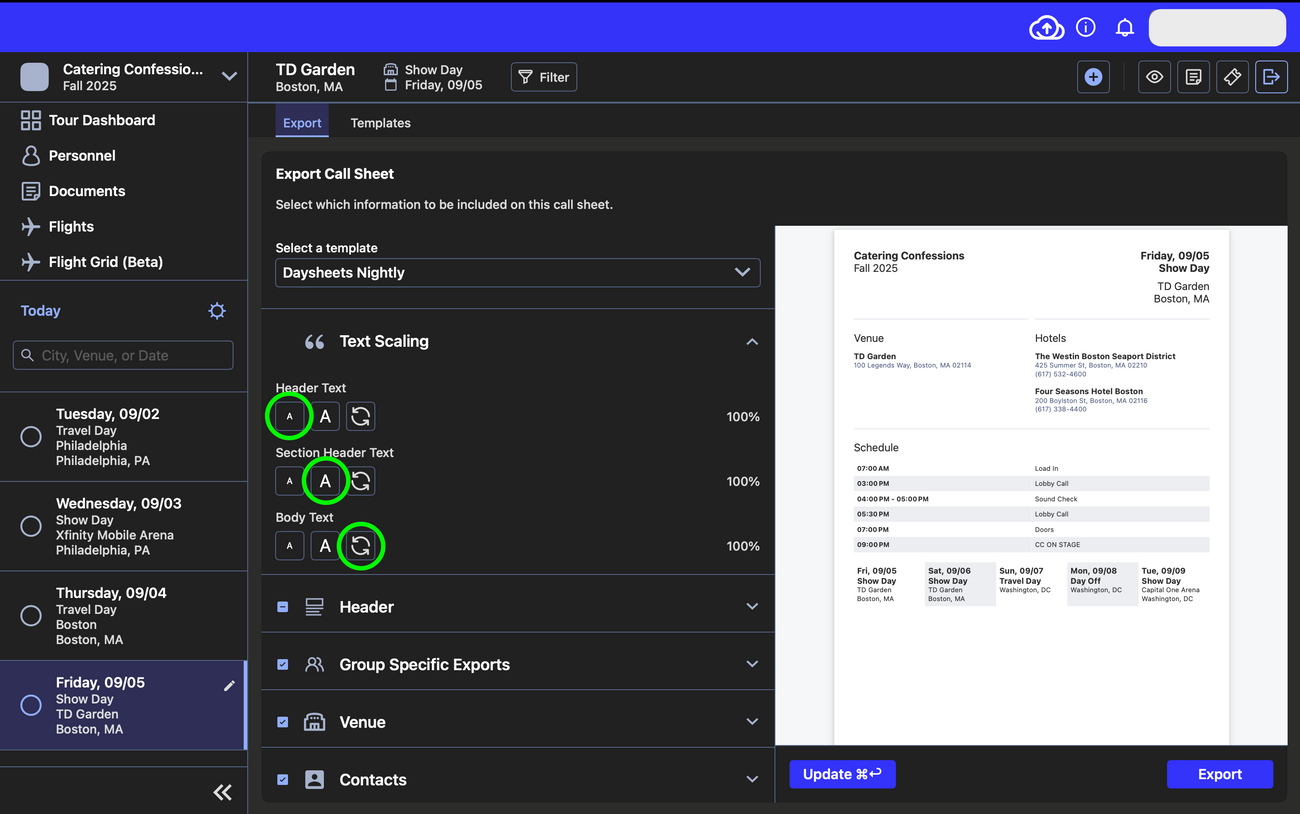This screenshot has width=1300, height=814.
Task: Click Header Text 100% value
Action: [743, 417]
